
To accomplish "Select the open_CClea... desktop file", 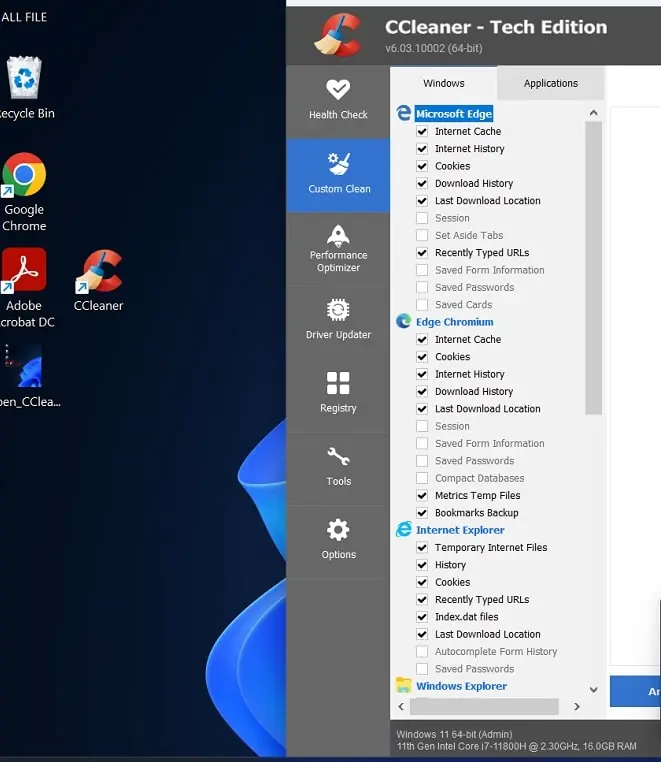I will click(x=28, y=377).
